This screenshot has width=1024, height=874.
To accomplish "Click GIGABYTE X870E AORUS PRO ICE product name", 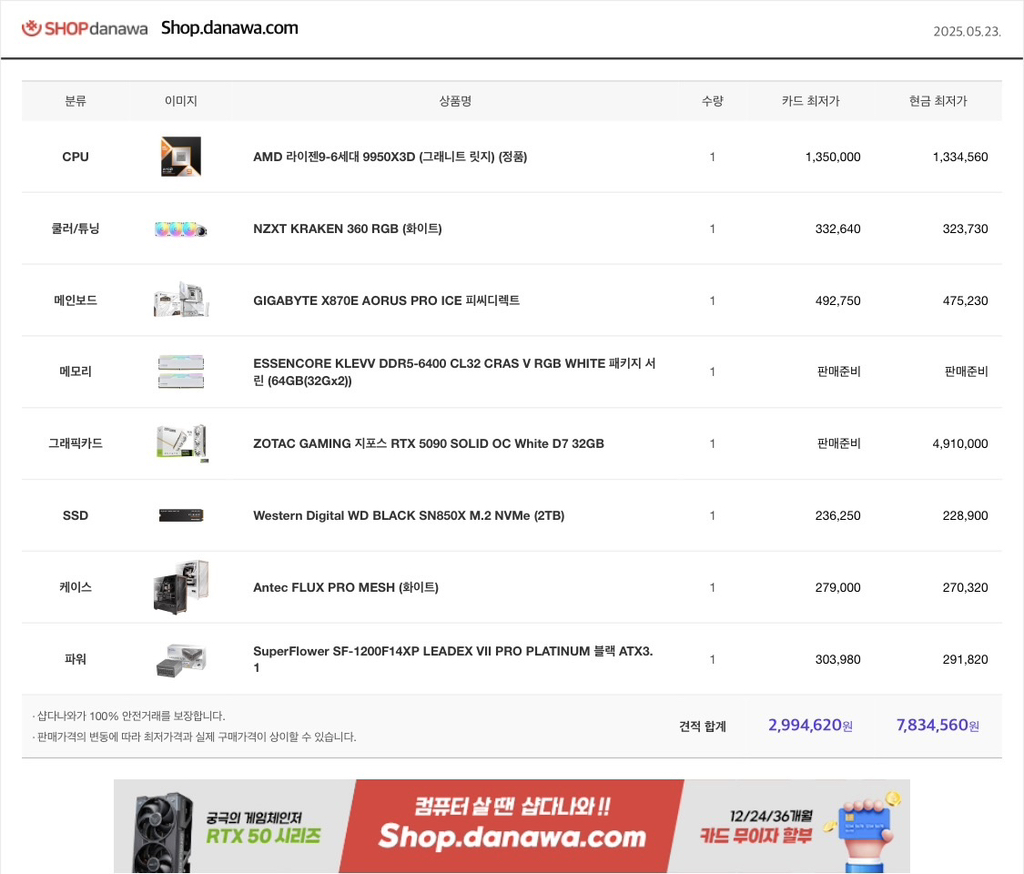I will (386, 300).
